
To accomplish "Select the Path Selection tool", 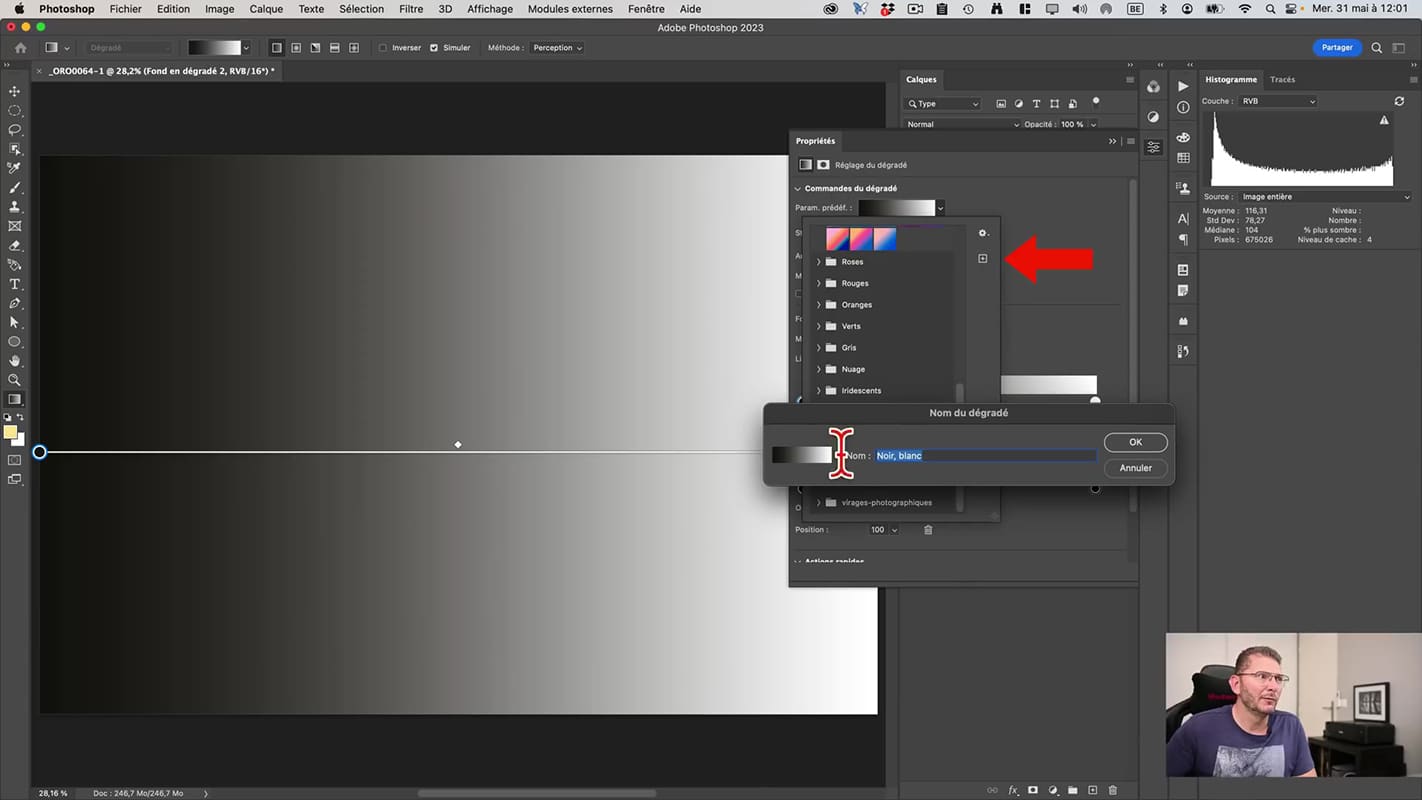I will (15, 322).
